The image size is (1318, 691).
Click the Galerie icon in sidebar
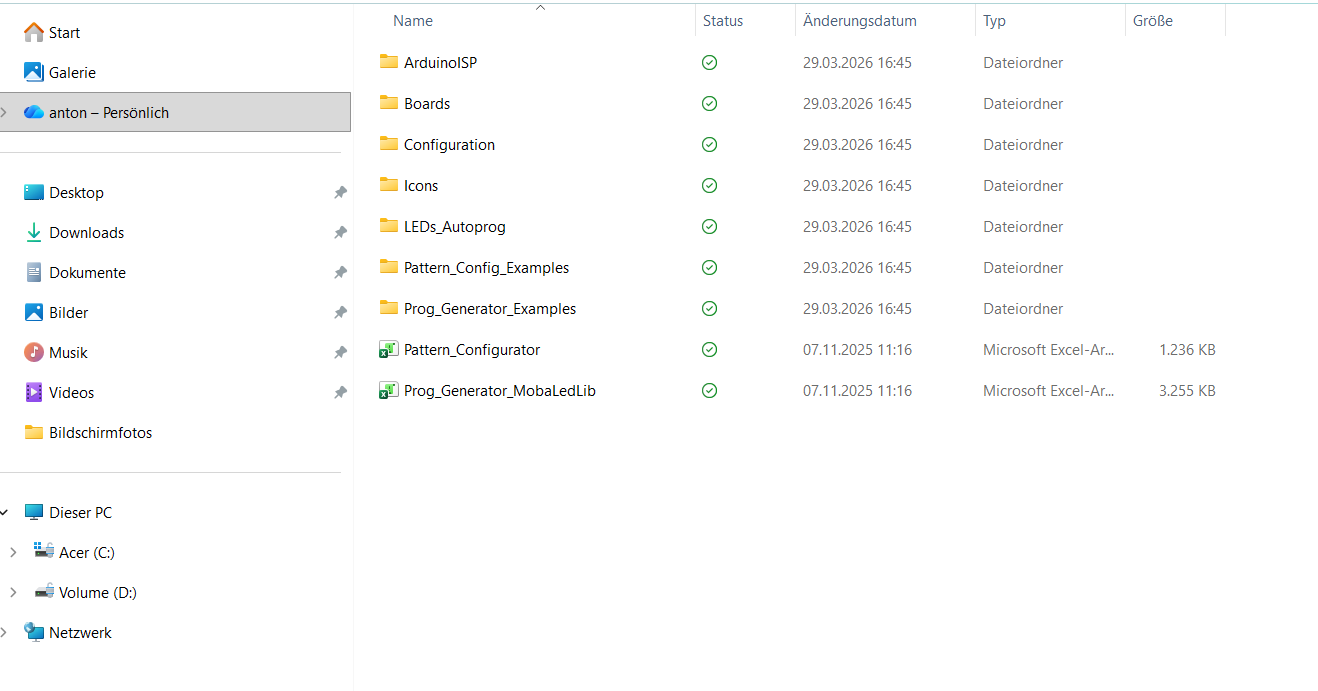point(34,72)
